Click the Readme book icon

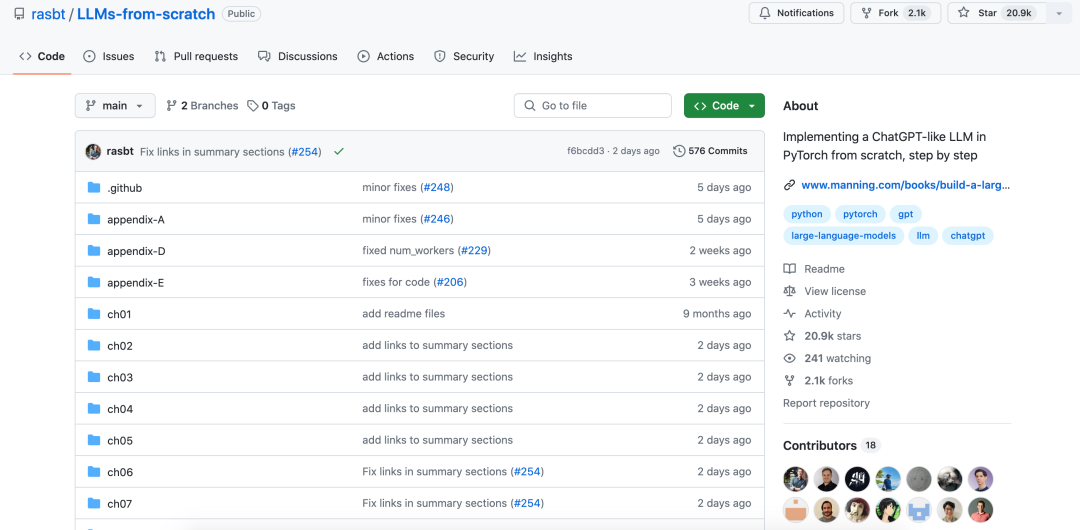(789, 269)
